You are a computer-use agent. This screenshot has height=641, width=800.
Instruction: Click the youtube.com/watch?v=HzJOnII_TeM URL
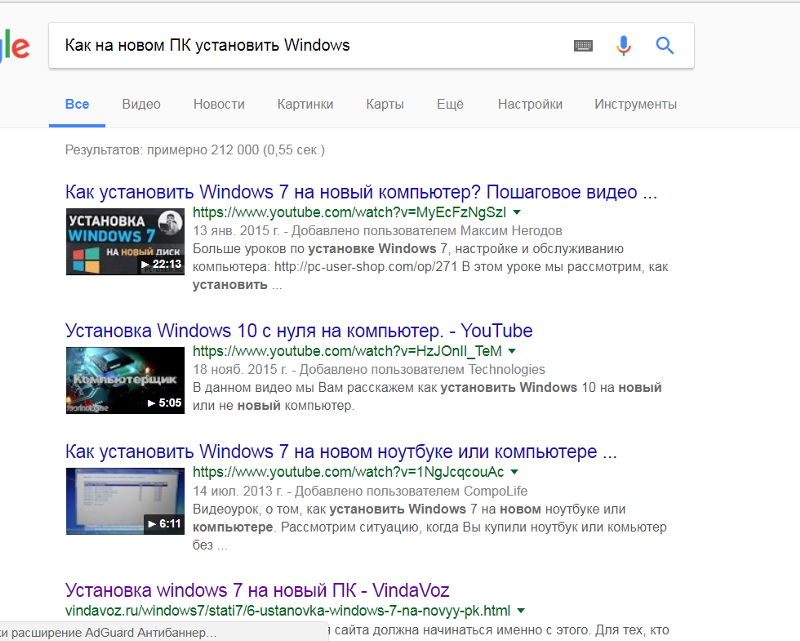[x=347, y=351]
